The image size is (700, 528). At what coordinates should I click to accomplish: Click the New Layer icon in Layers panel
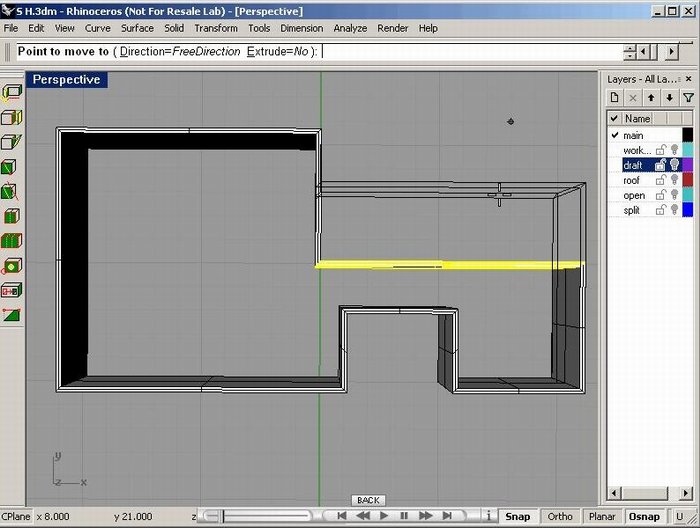pyautogui.click(x=615, y=98)
